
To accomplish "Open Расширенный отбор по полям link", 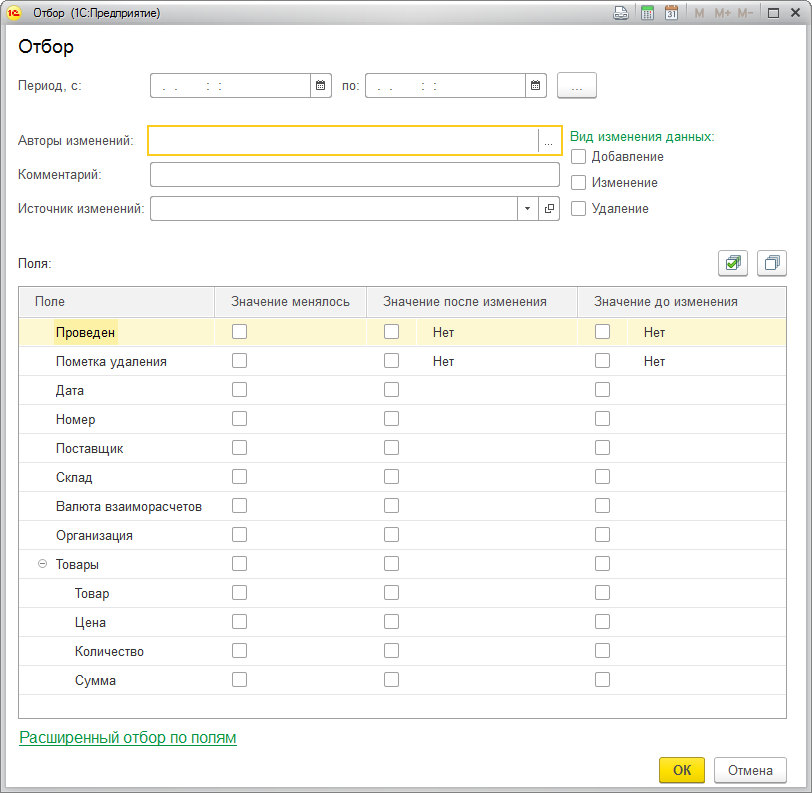I will click(128, 738).
